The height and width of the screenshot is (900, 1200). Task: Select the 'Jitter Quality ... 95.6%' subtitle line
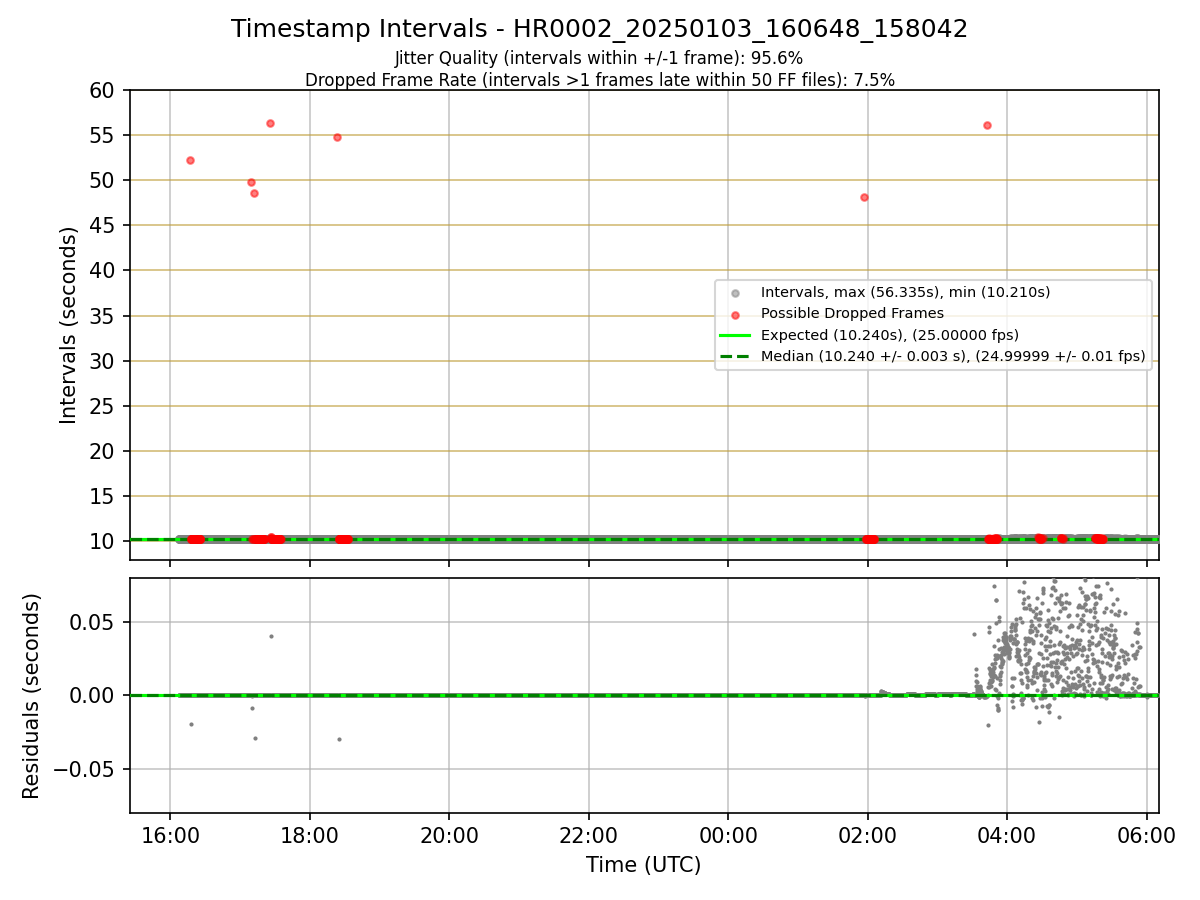click(599, 58)
